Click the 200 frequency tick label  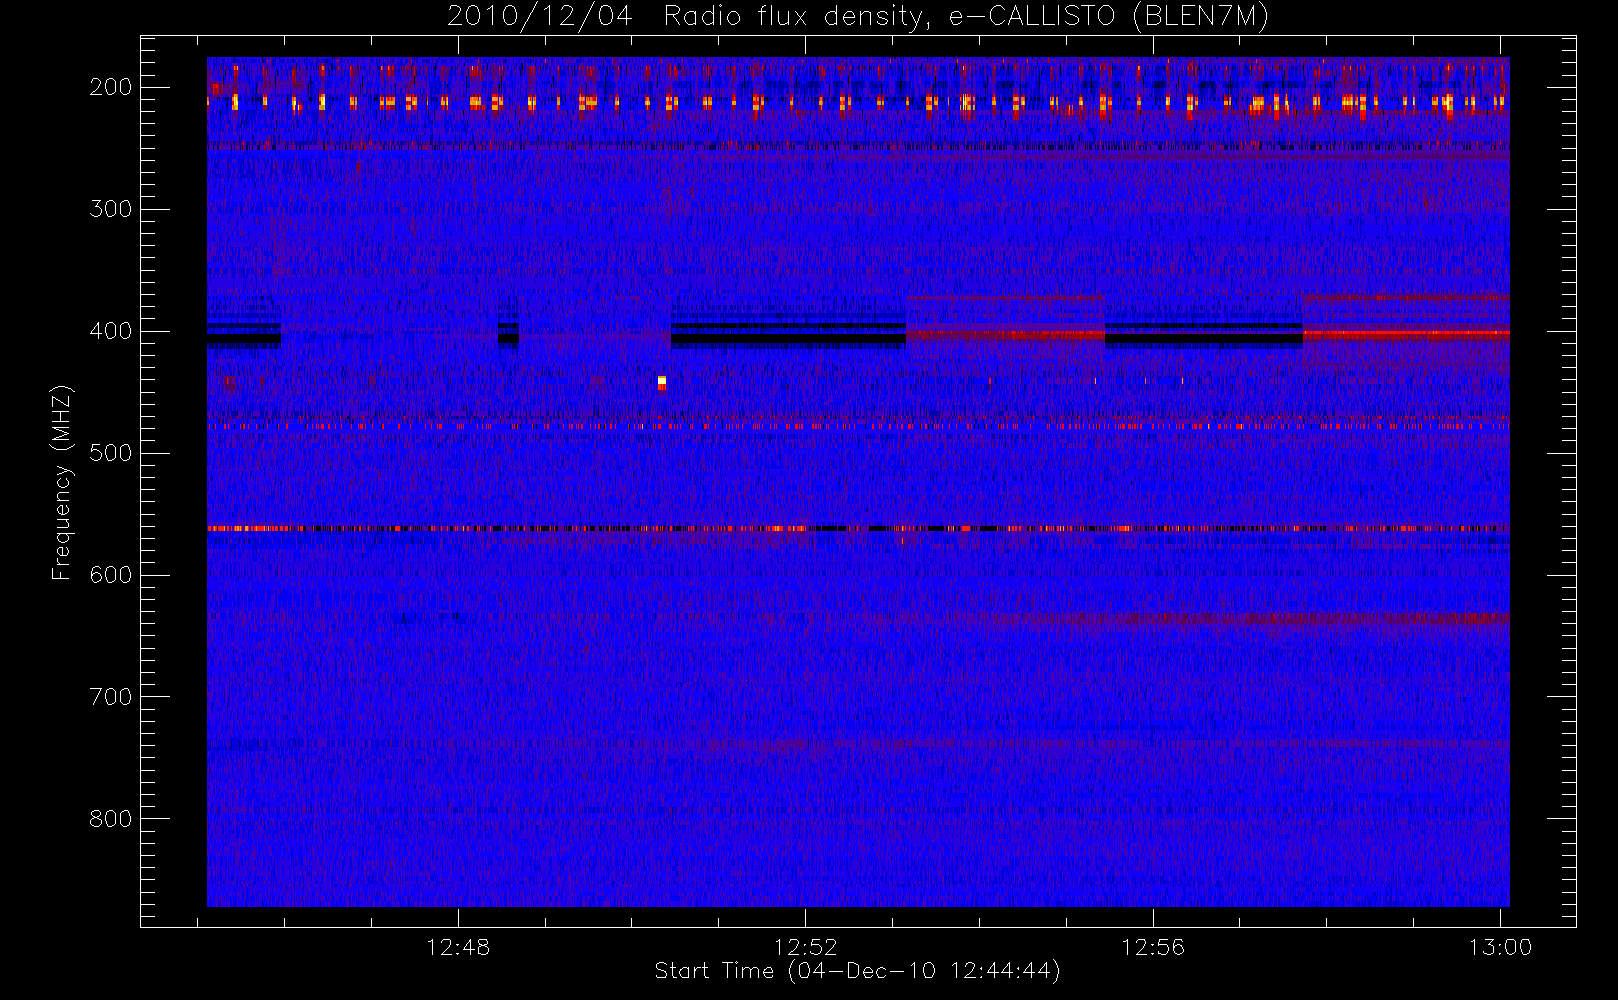[x=110, y=87]
